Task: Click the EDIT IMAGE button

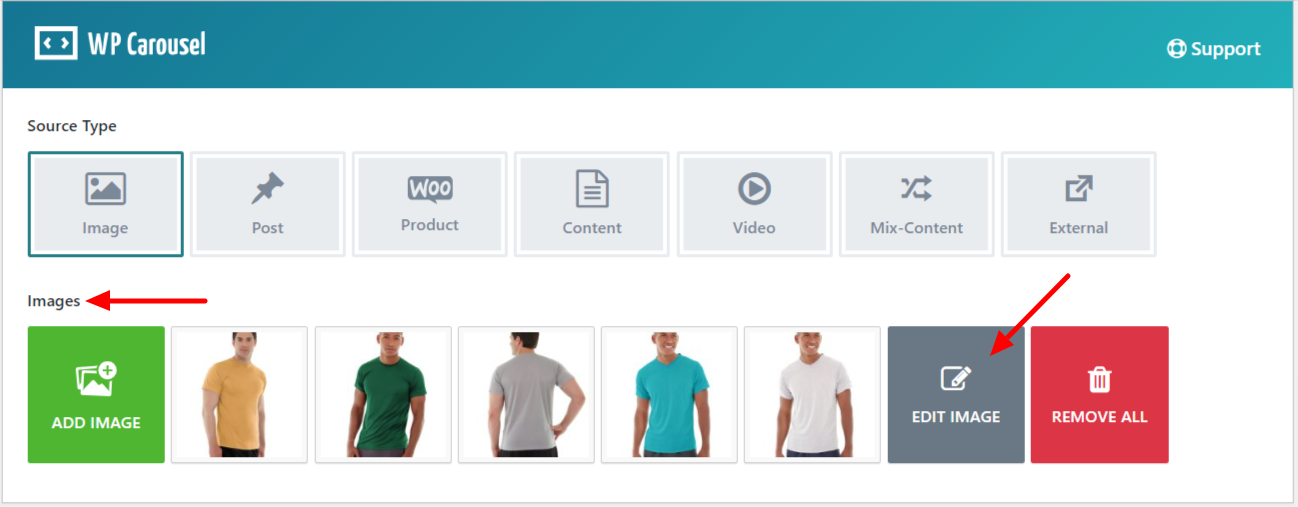Action: [956, 395]
